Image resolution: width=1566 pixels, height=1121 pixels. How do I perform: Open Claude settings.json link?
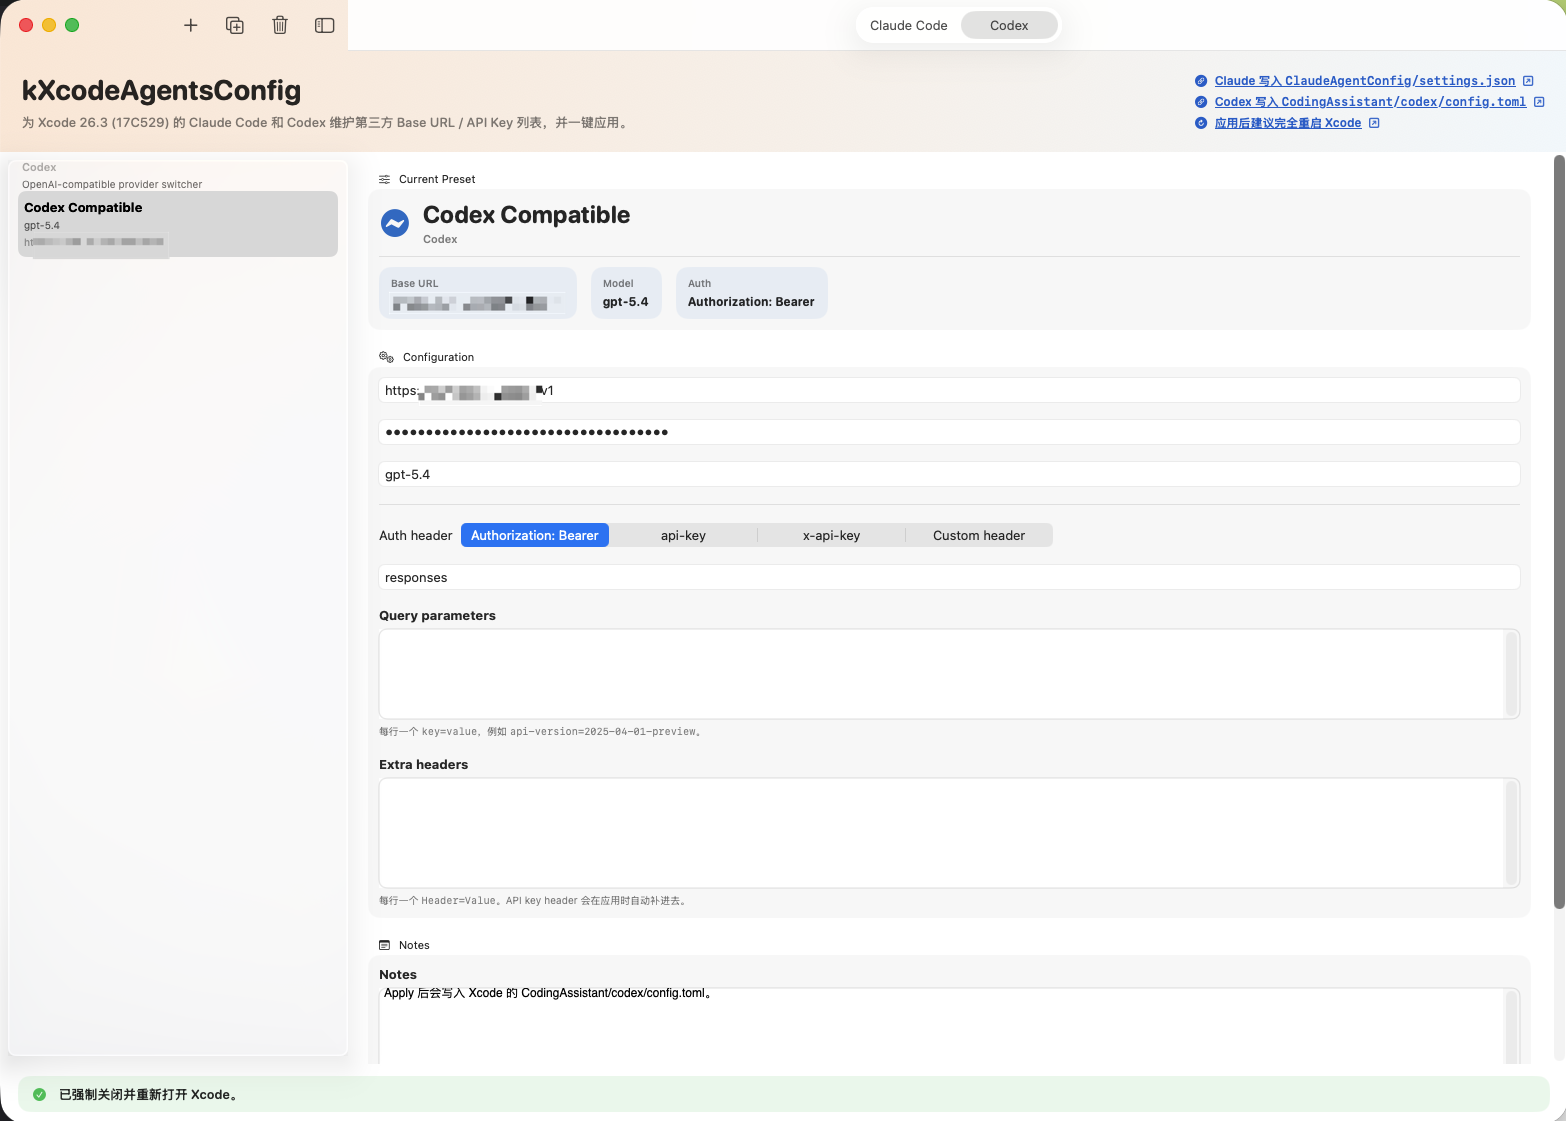coord(1365,81)
